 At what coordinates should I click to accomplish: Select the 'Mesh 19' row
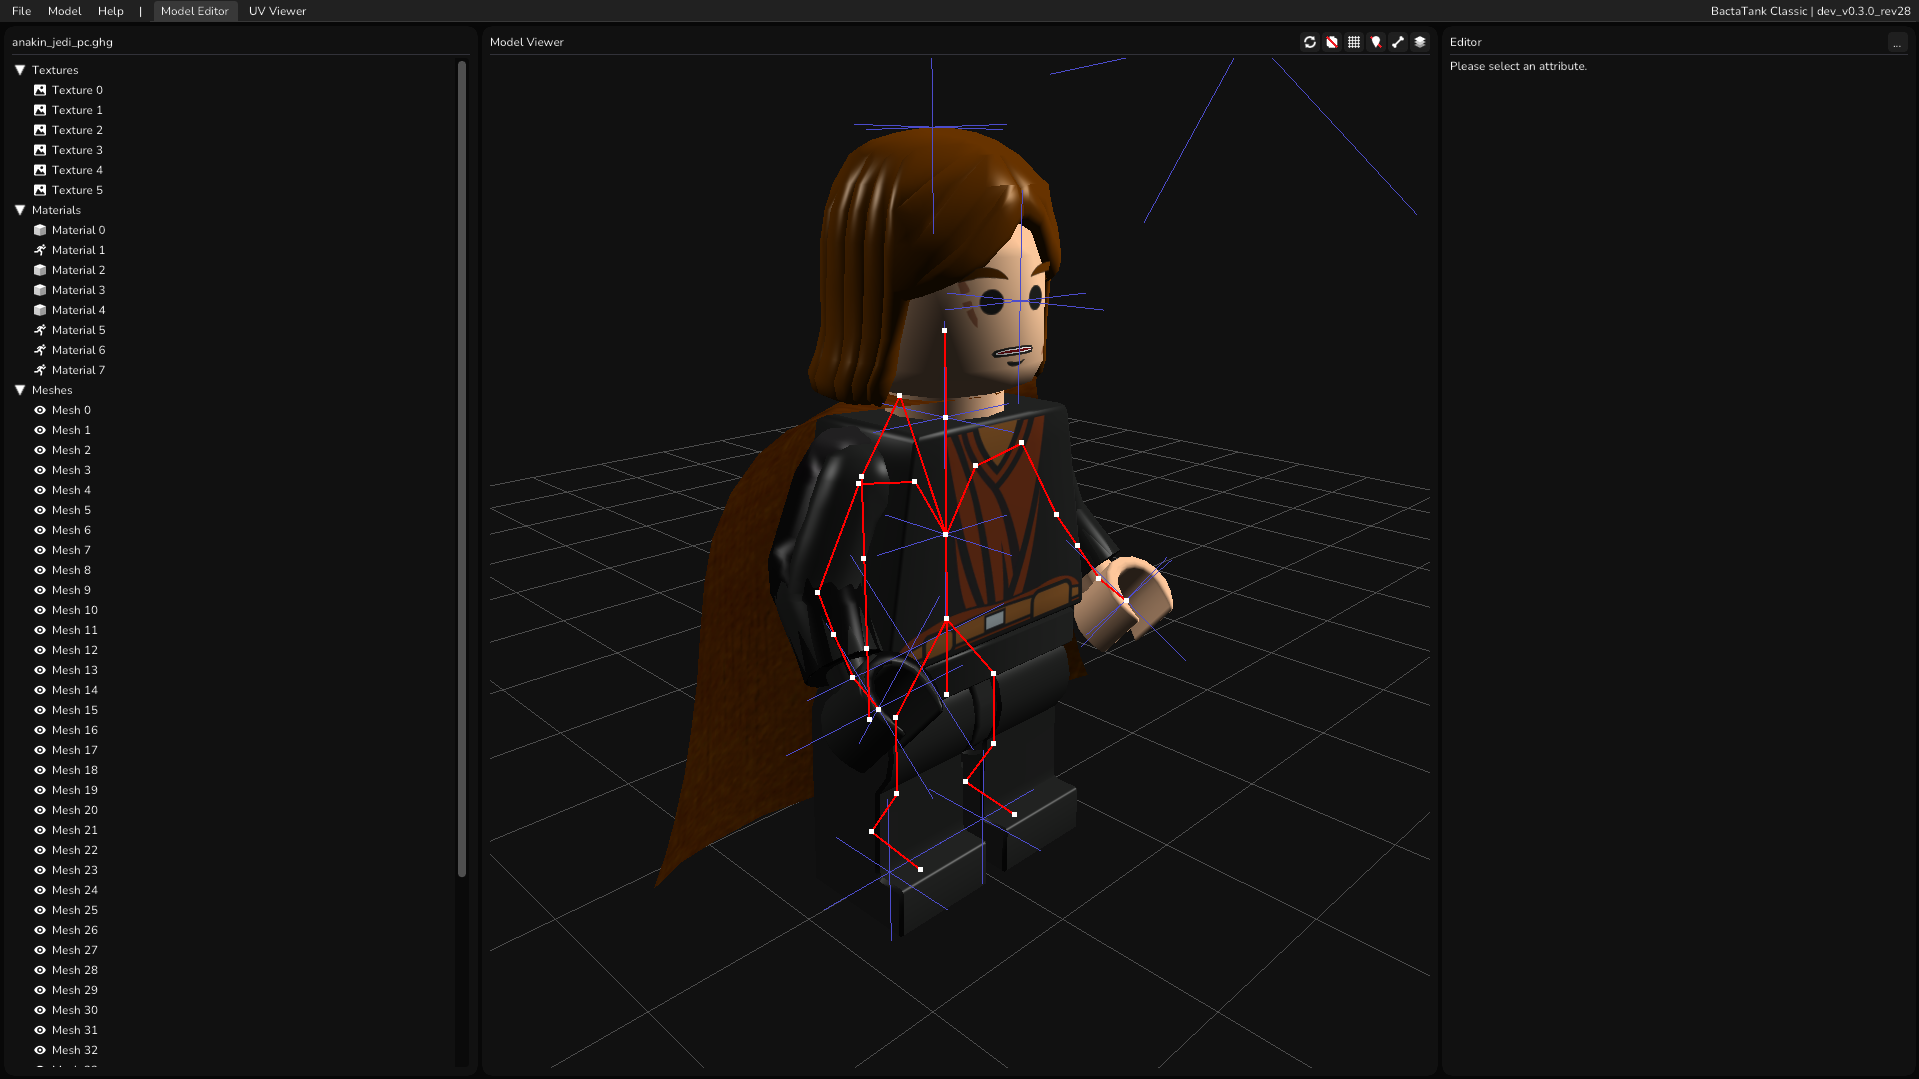pyautogui.click(x=230, y=790)
